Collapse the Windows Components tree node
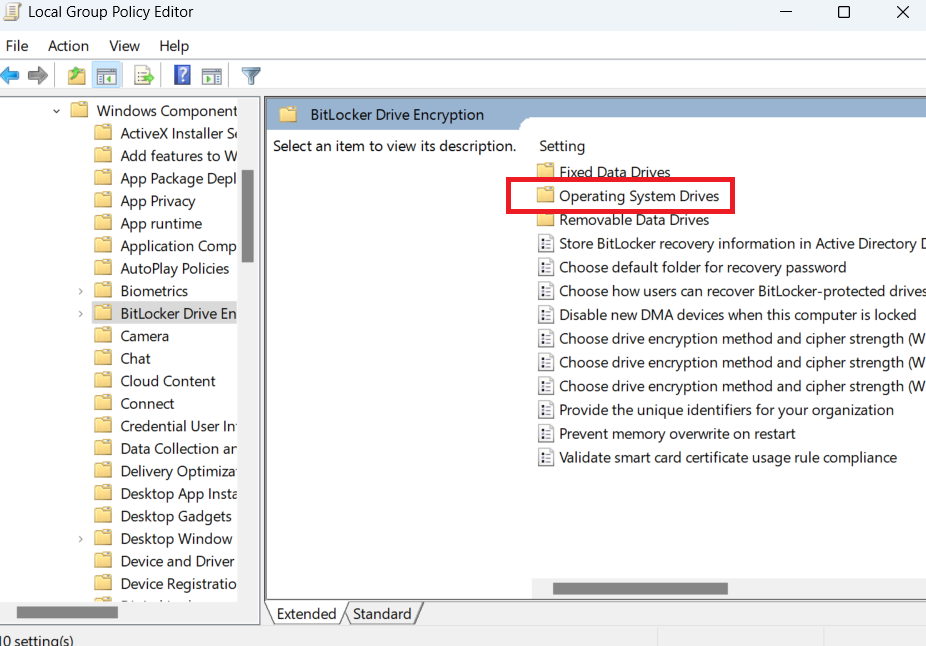Viewport: 926px width, 646px height. point(57,110)
